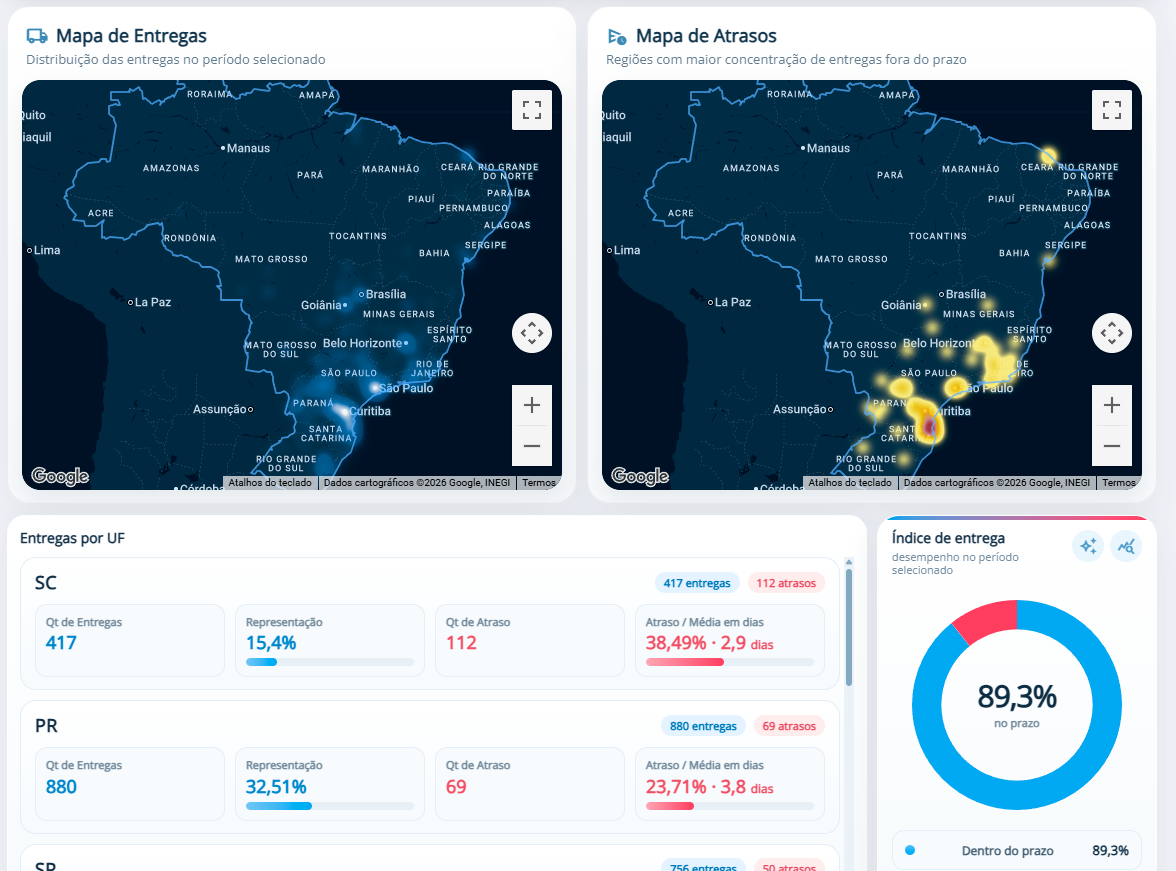This screenshot has height=871, width=1176.
Task: Click São Paulo label on the Entregas map
Action: pyautogui.click(x=406, y=388)
